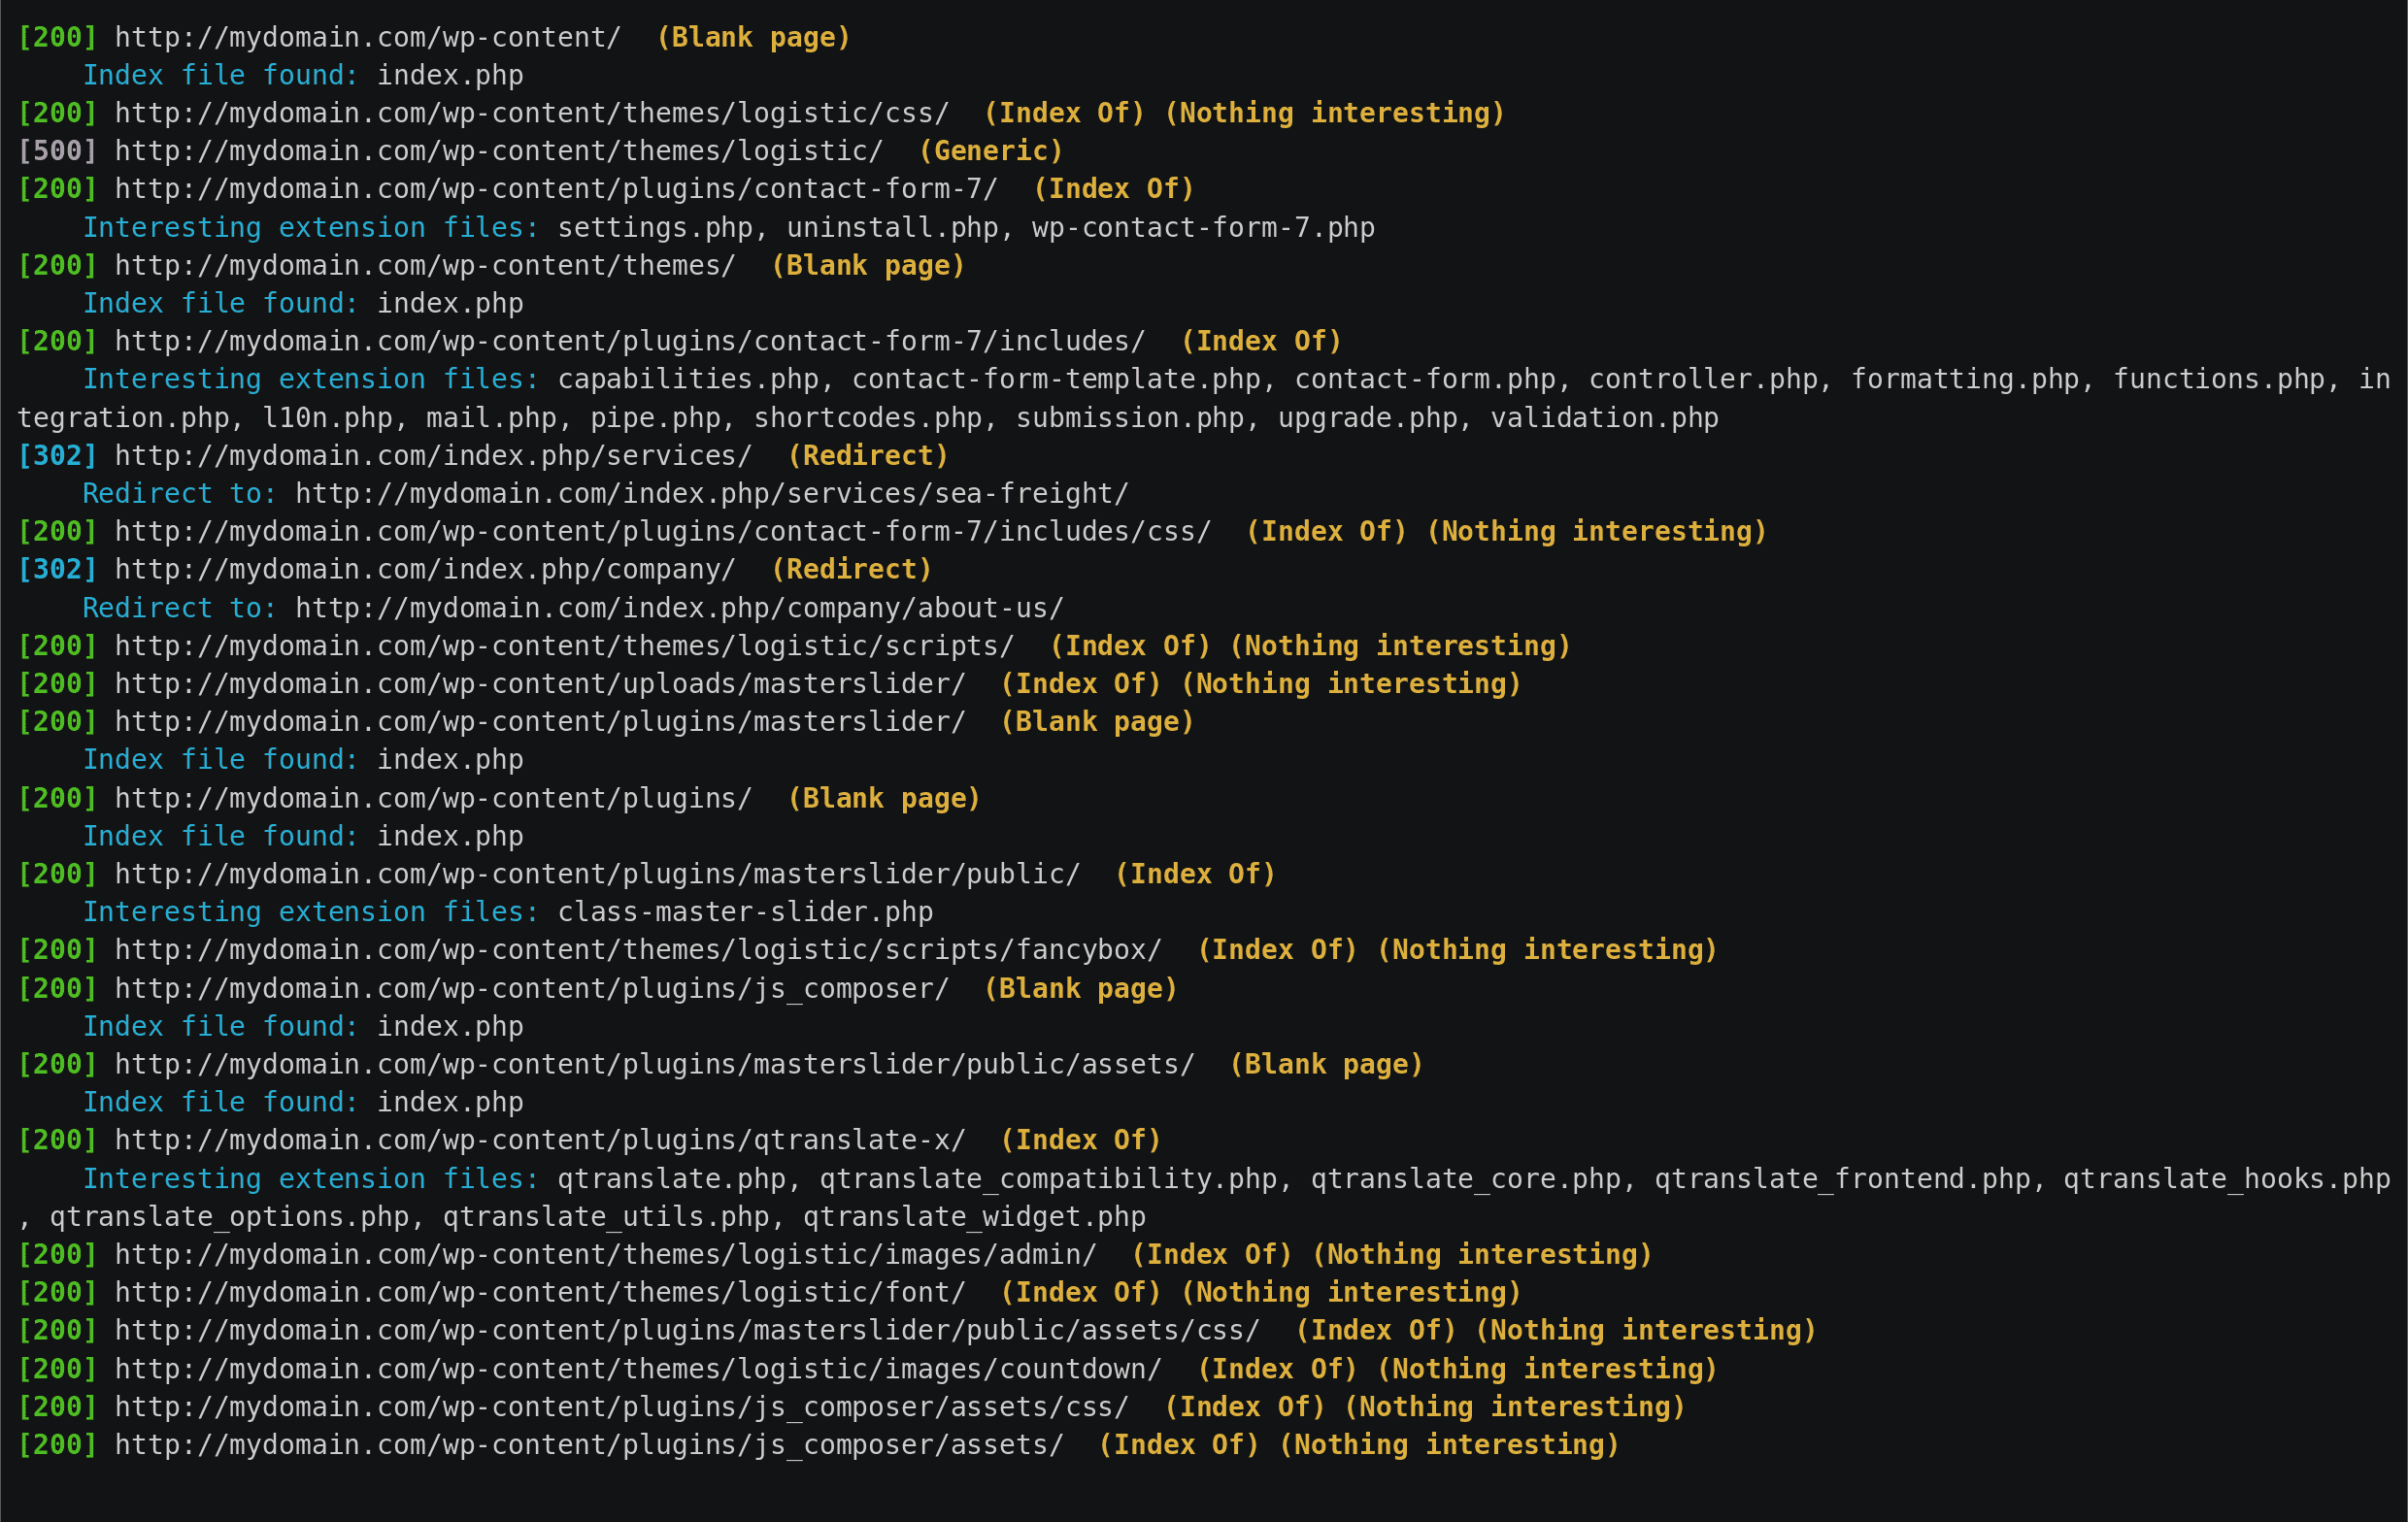This screenshot has height=1522, width=2408.
Task: Select capabilities.php in the includes listing
Action: coord(688,380)
